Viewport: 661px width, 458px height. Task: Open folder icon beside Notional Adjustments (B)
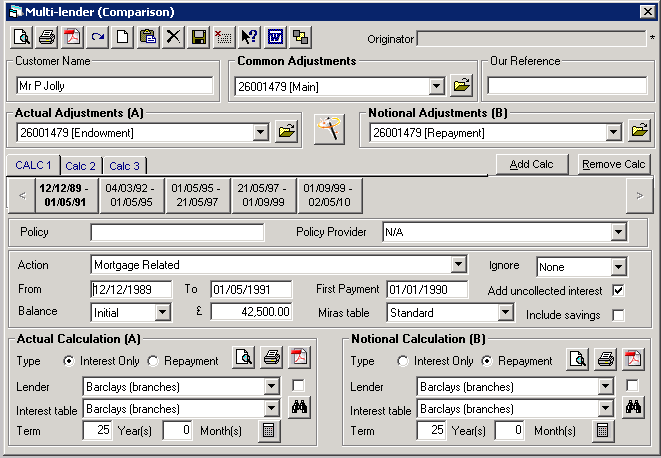click(639, 131)
